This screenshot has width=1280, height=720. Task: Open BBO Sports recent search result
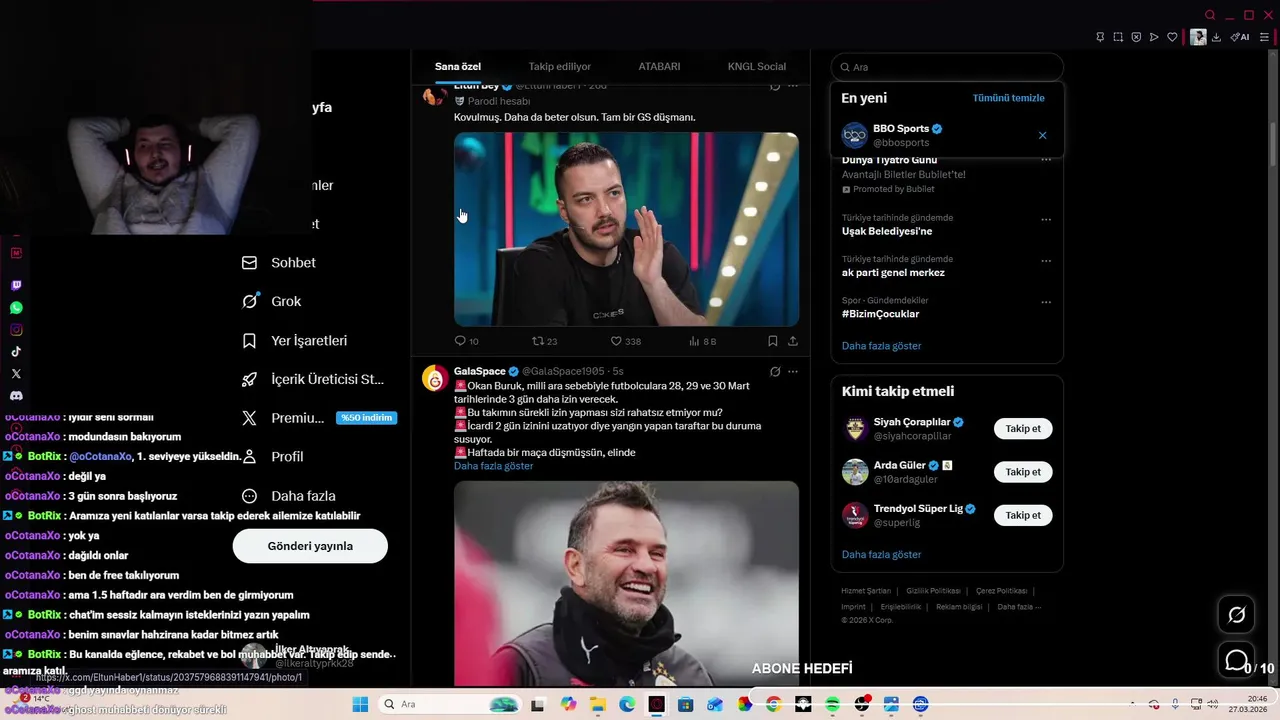947,135
